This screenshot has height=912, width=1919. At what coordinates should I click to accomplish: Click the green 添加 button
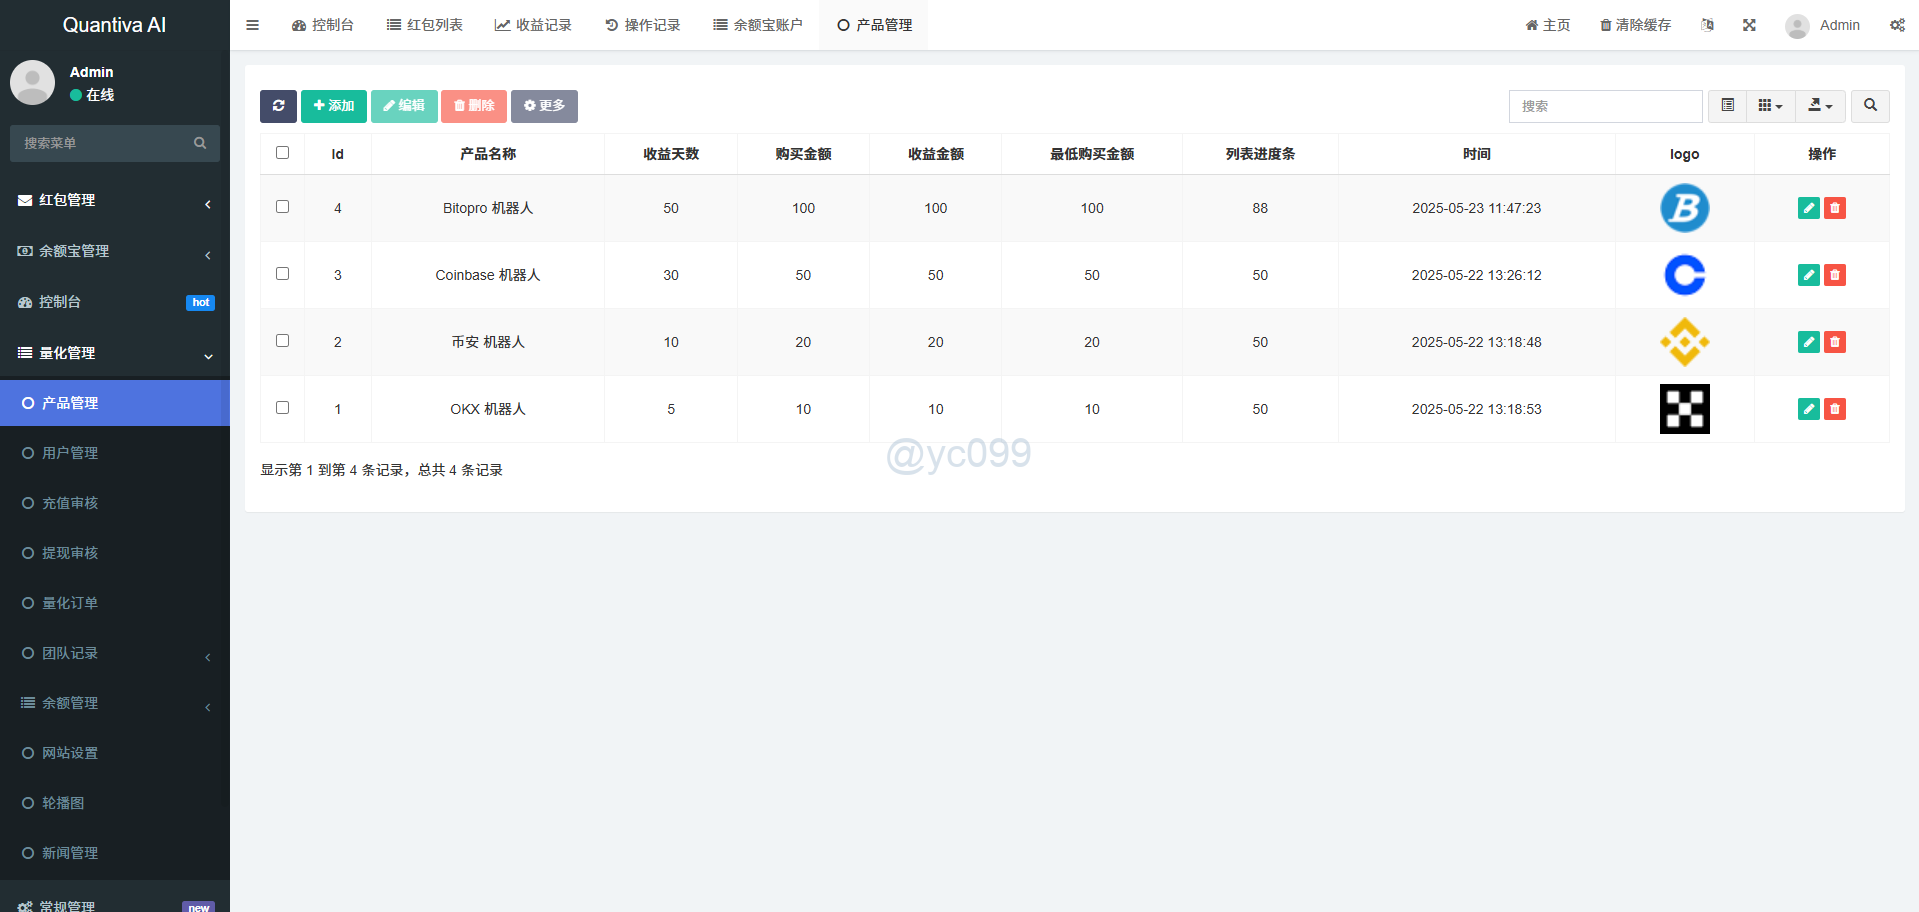pos(333,106)
